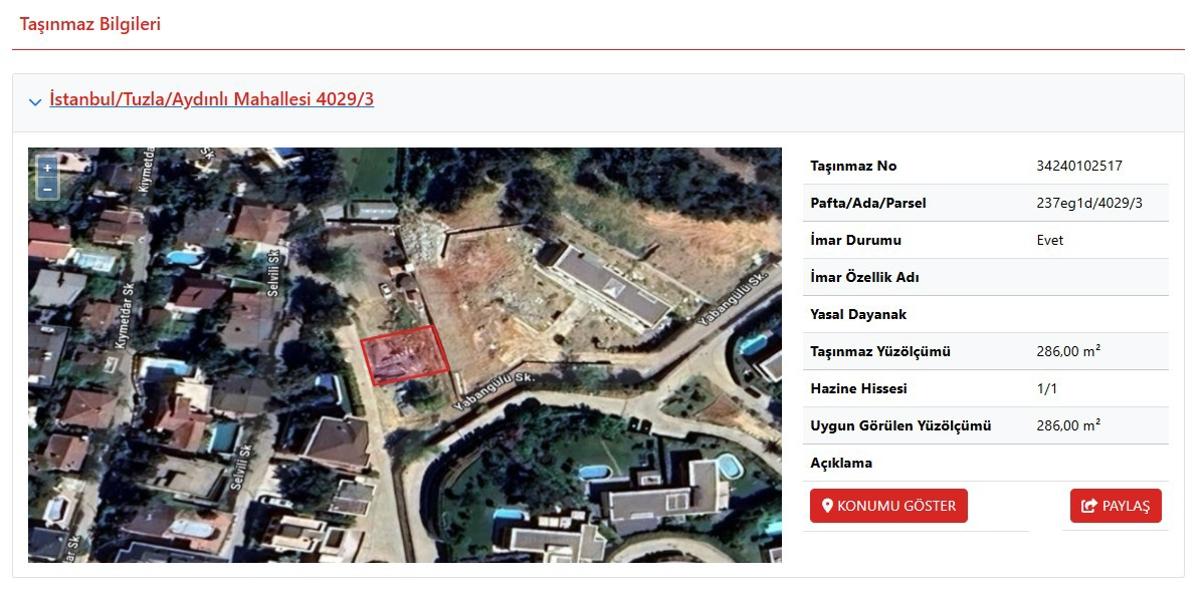
Task: Click the Uygun Görülen Yüzölçümü row label
Action: pos(900,426)
